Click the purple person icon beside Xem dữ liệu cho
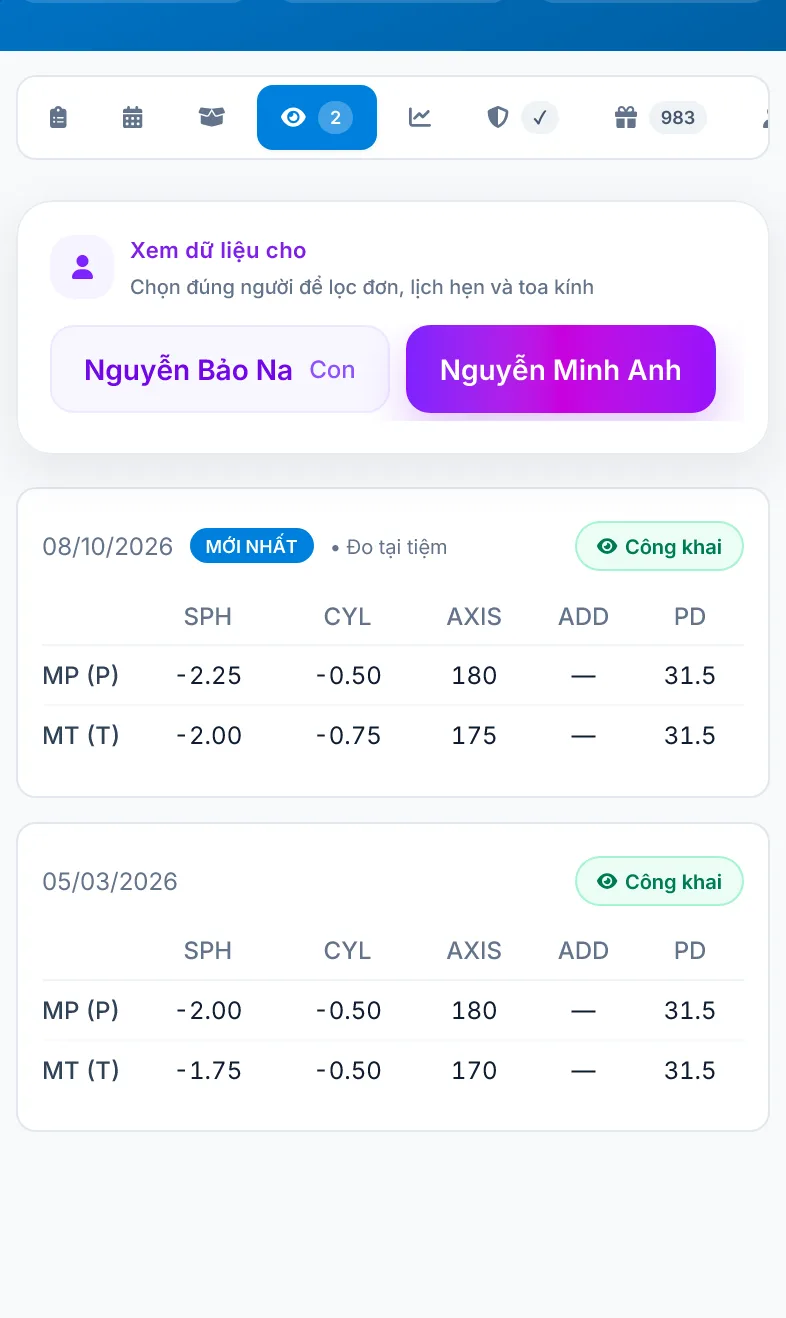786x1318 pixels. (x=82, y=267)
